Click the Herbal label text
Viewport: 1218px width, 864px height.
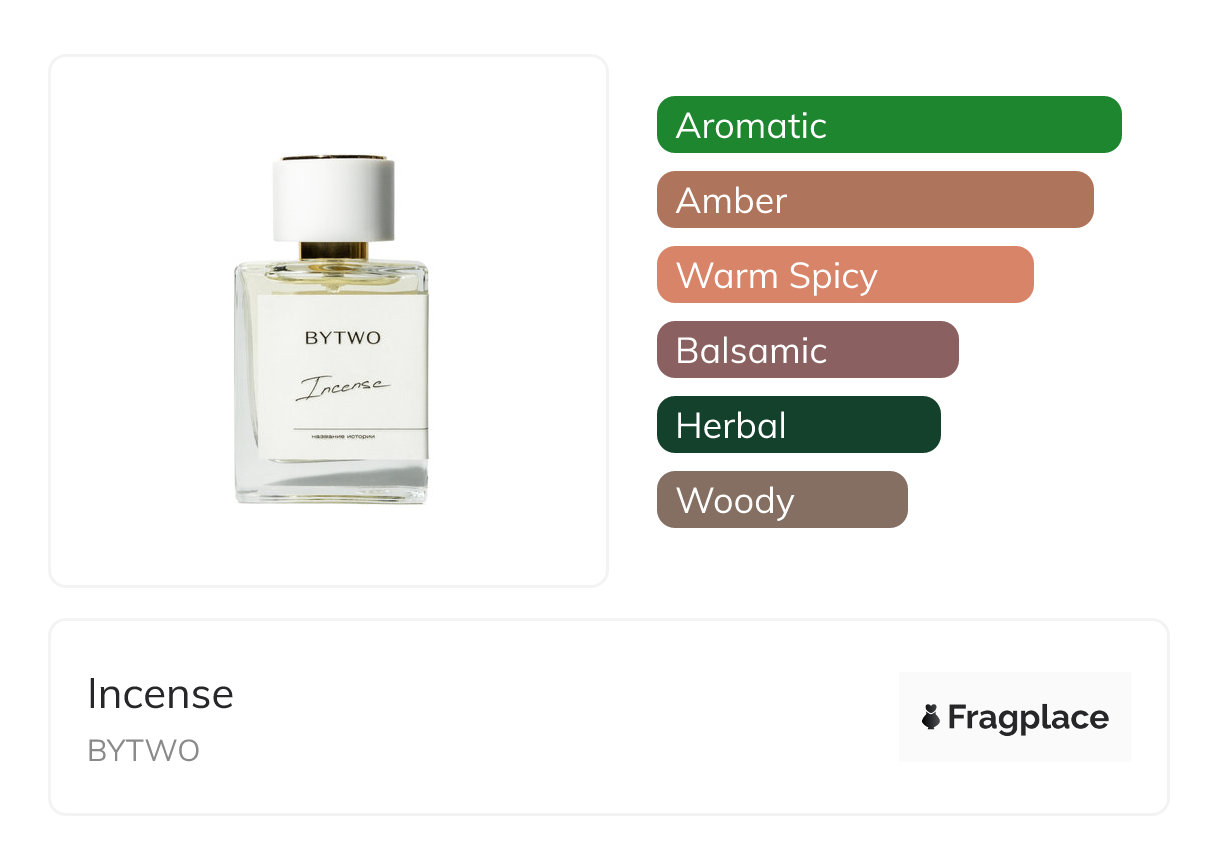(x=731, y=426)
